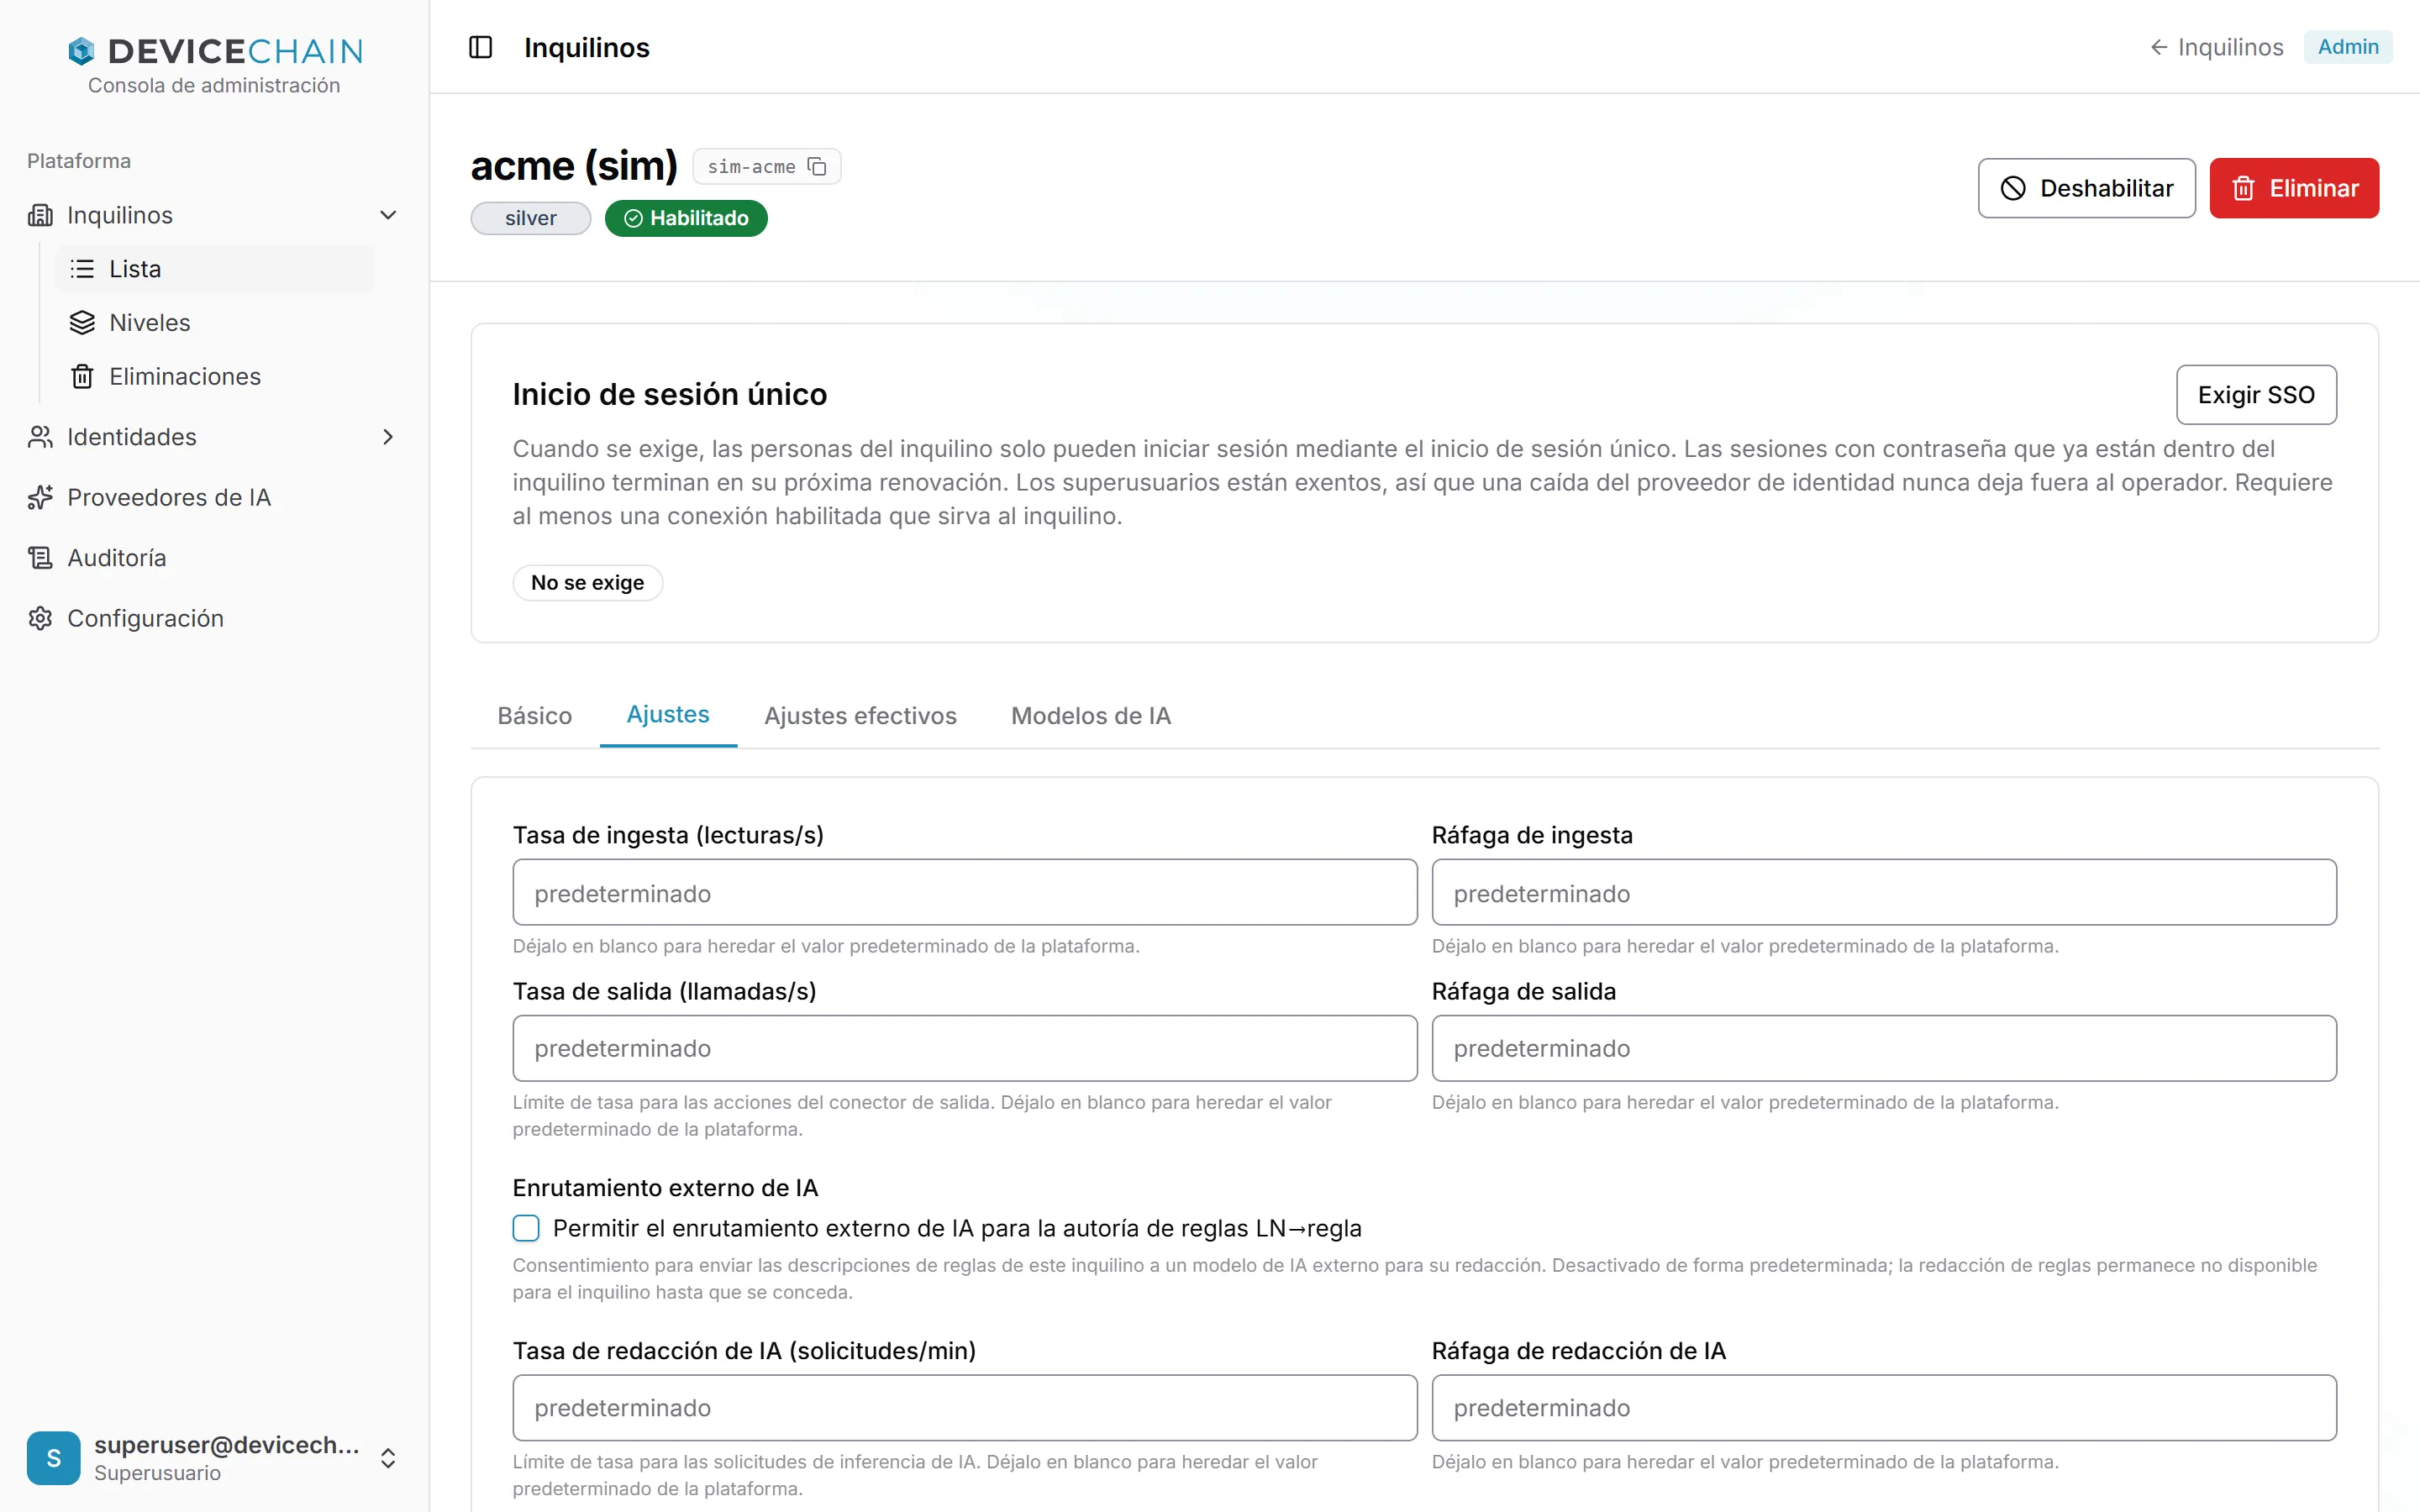Open the Configuración page
The width and height of the screenshot is (2420, 1512).
click(214, 618)
